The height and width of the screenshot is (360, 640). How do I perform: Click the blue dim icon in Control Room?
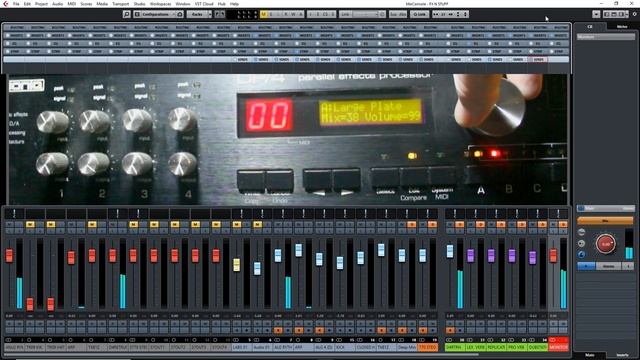coord(582,254)
